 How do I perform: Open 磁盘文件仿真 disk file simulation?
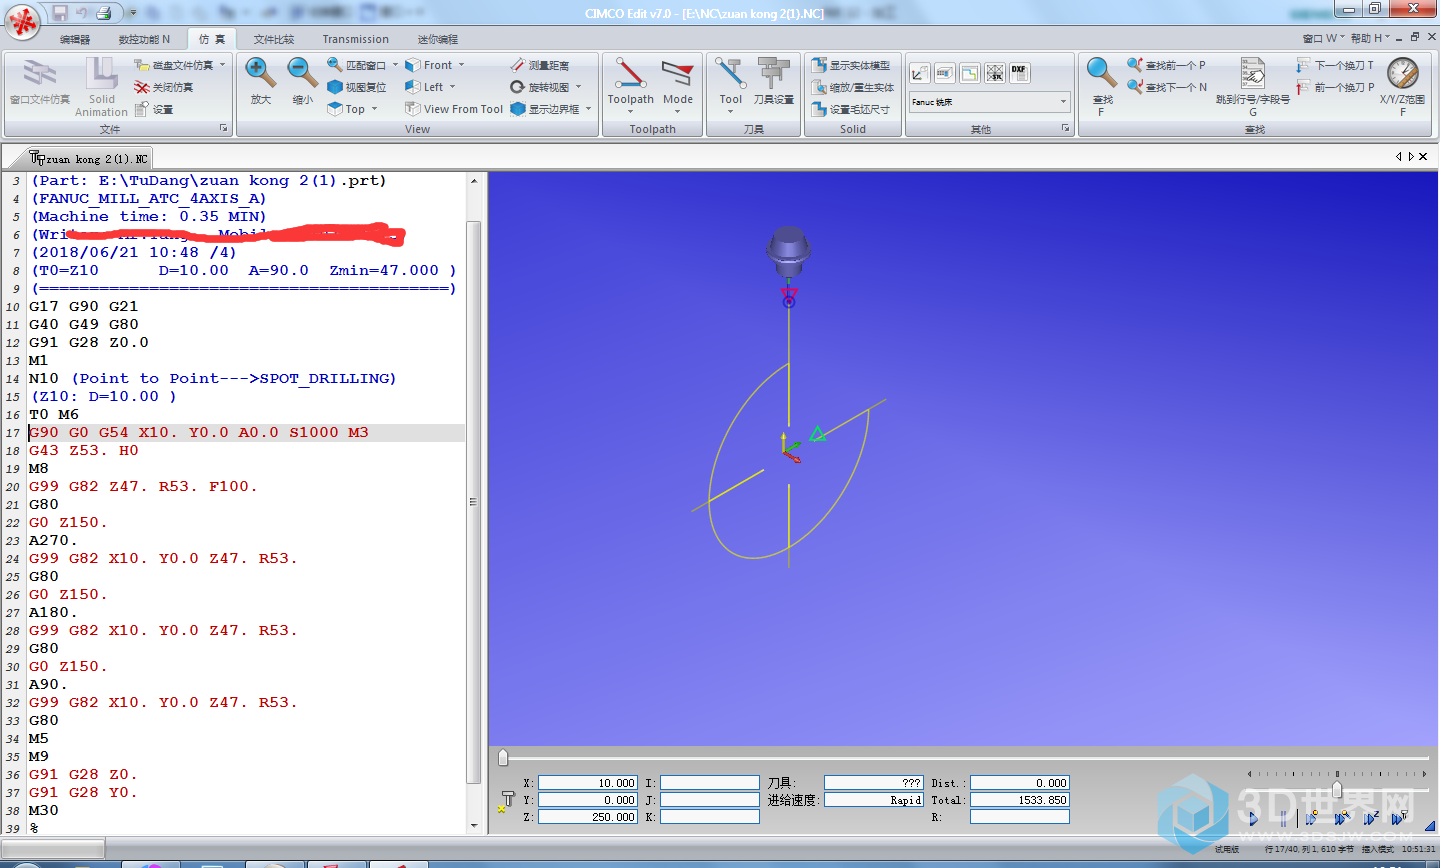[173, 65]
